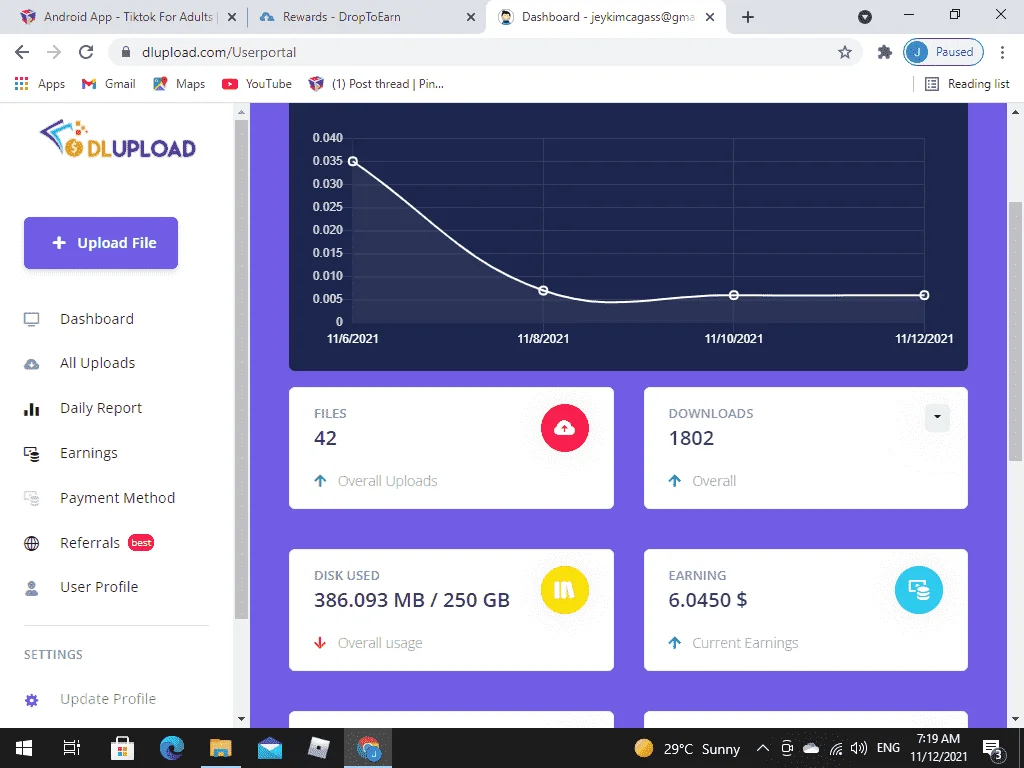This screenshot has height=768, width=1024.
Task: Open Chrome three-dot menu
Action: pyautogui.click(x=1002, y=52)
